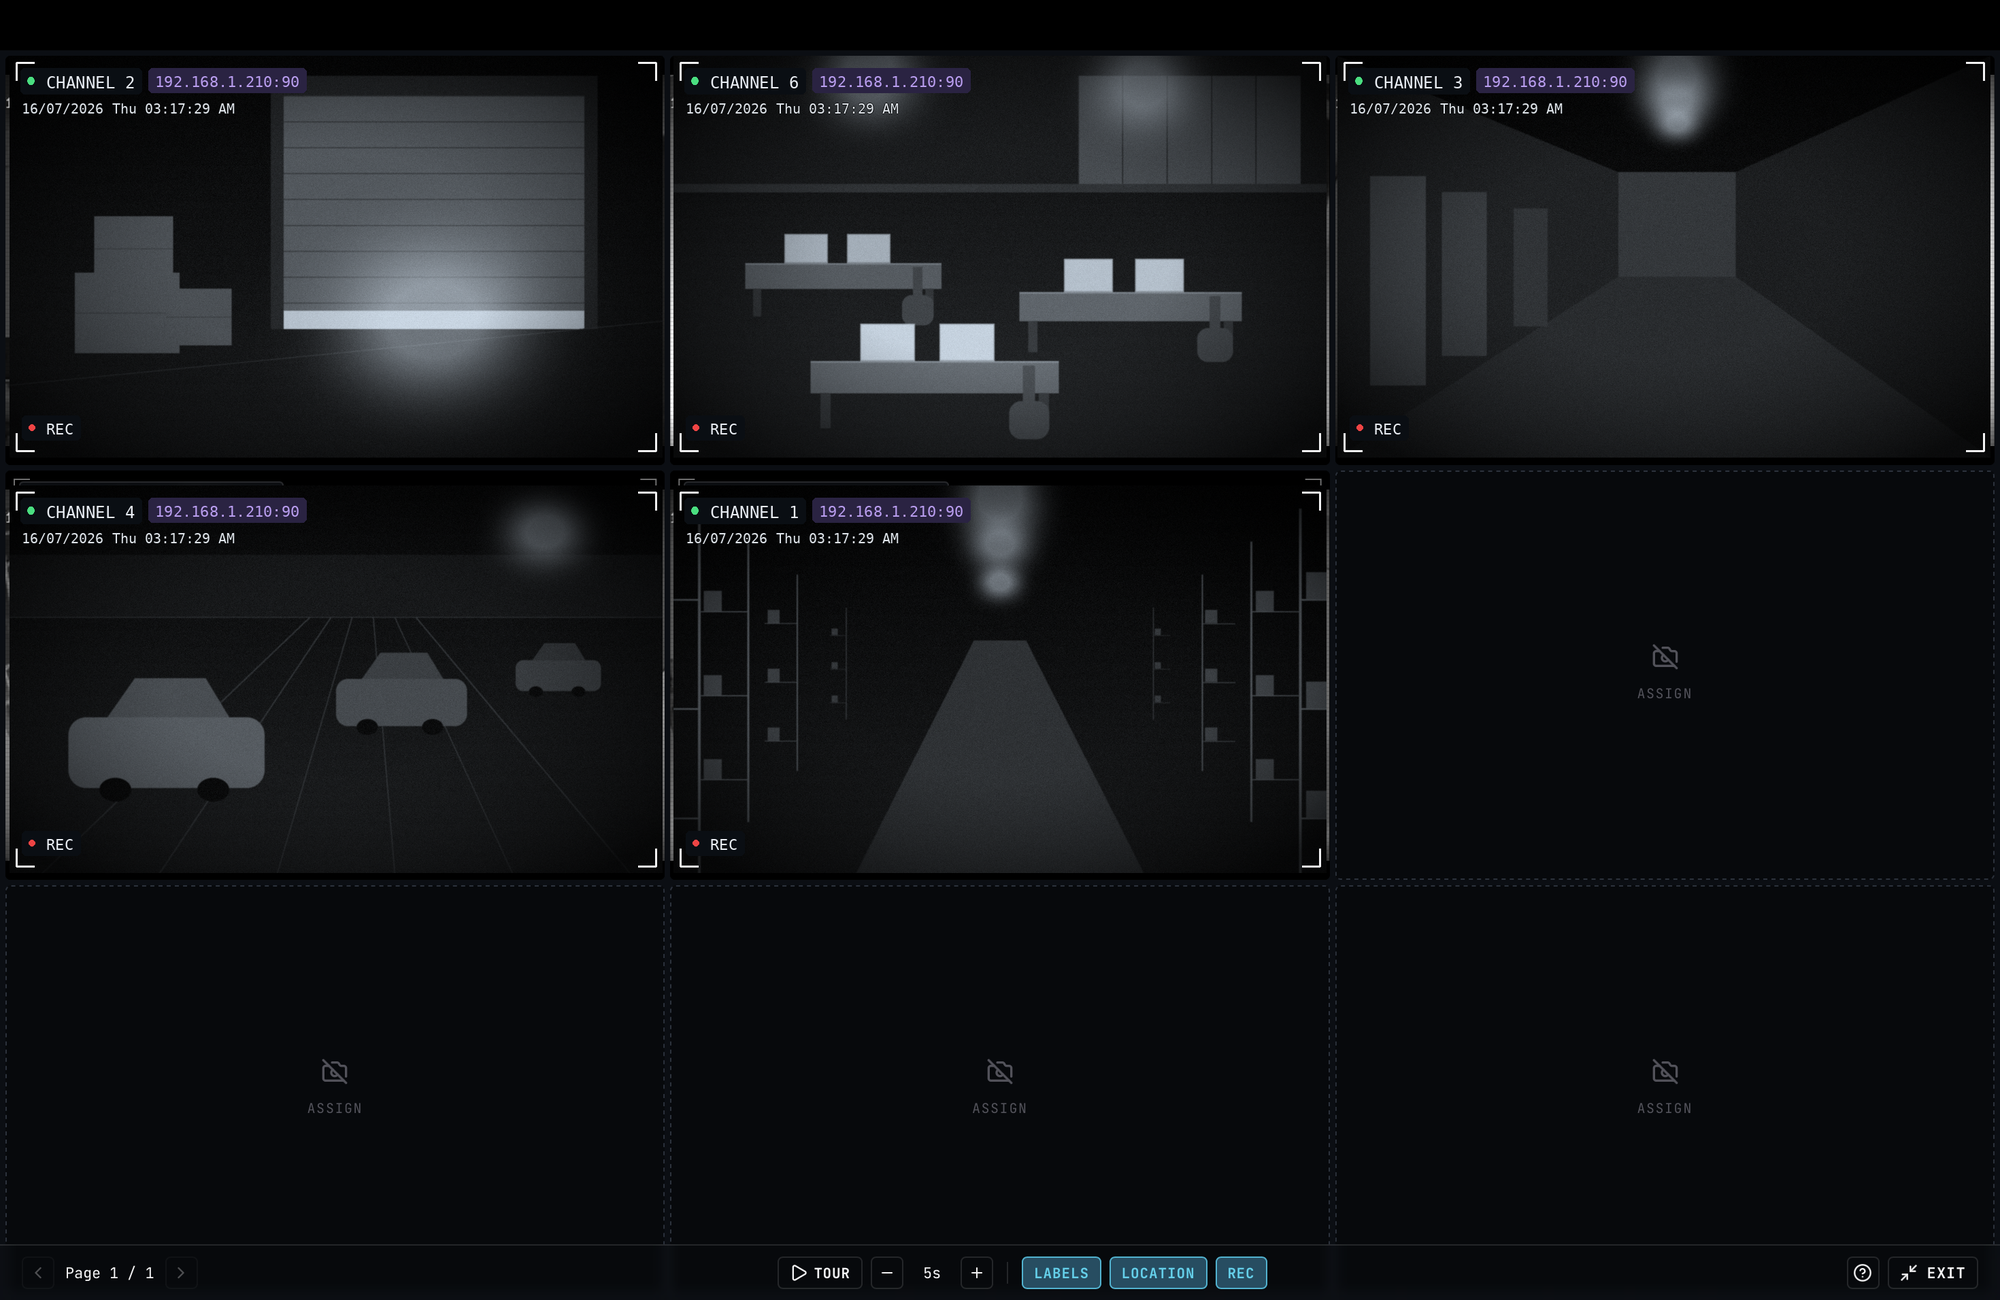Click Channel 6 timestamp text
The height and width of the screenshot is (1300, 2000).
click(792, 109)
